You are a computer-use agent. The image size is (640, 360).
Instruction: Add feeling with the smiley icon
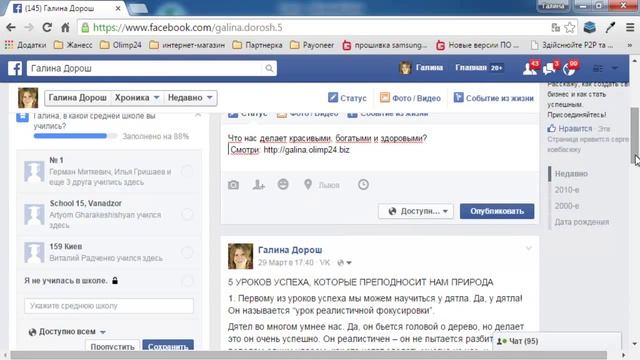(x=283, y=184)
